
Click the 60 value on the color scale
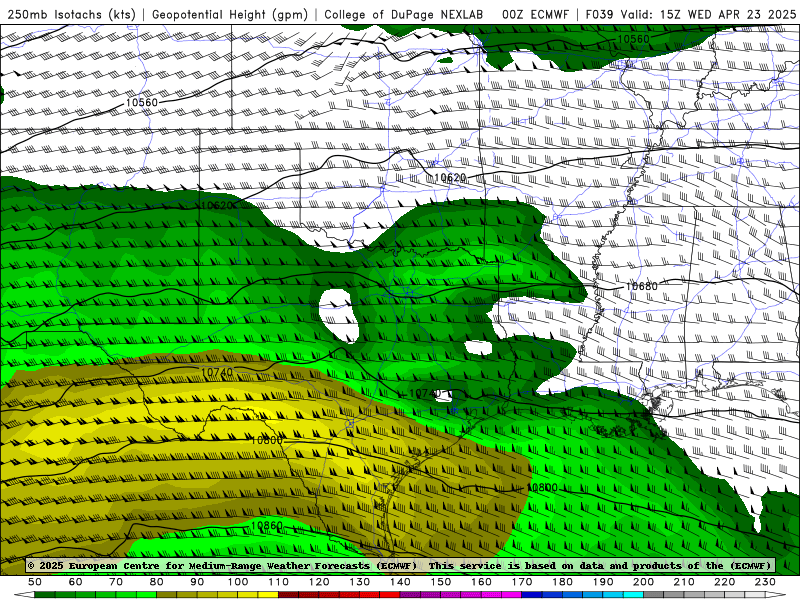tap(76, 582)
